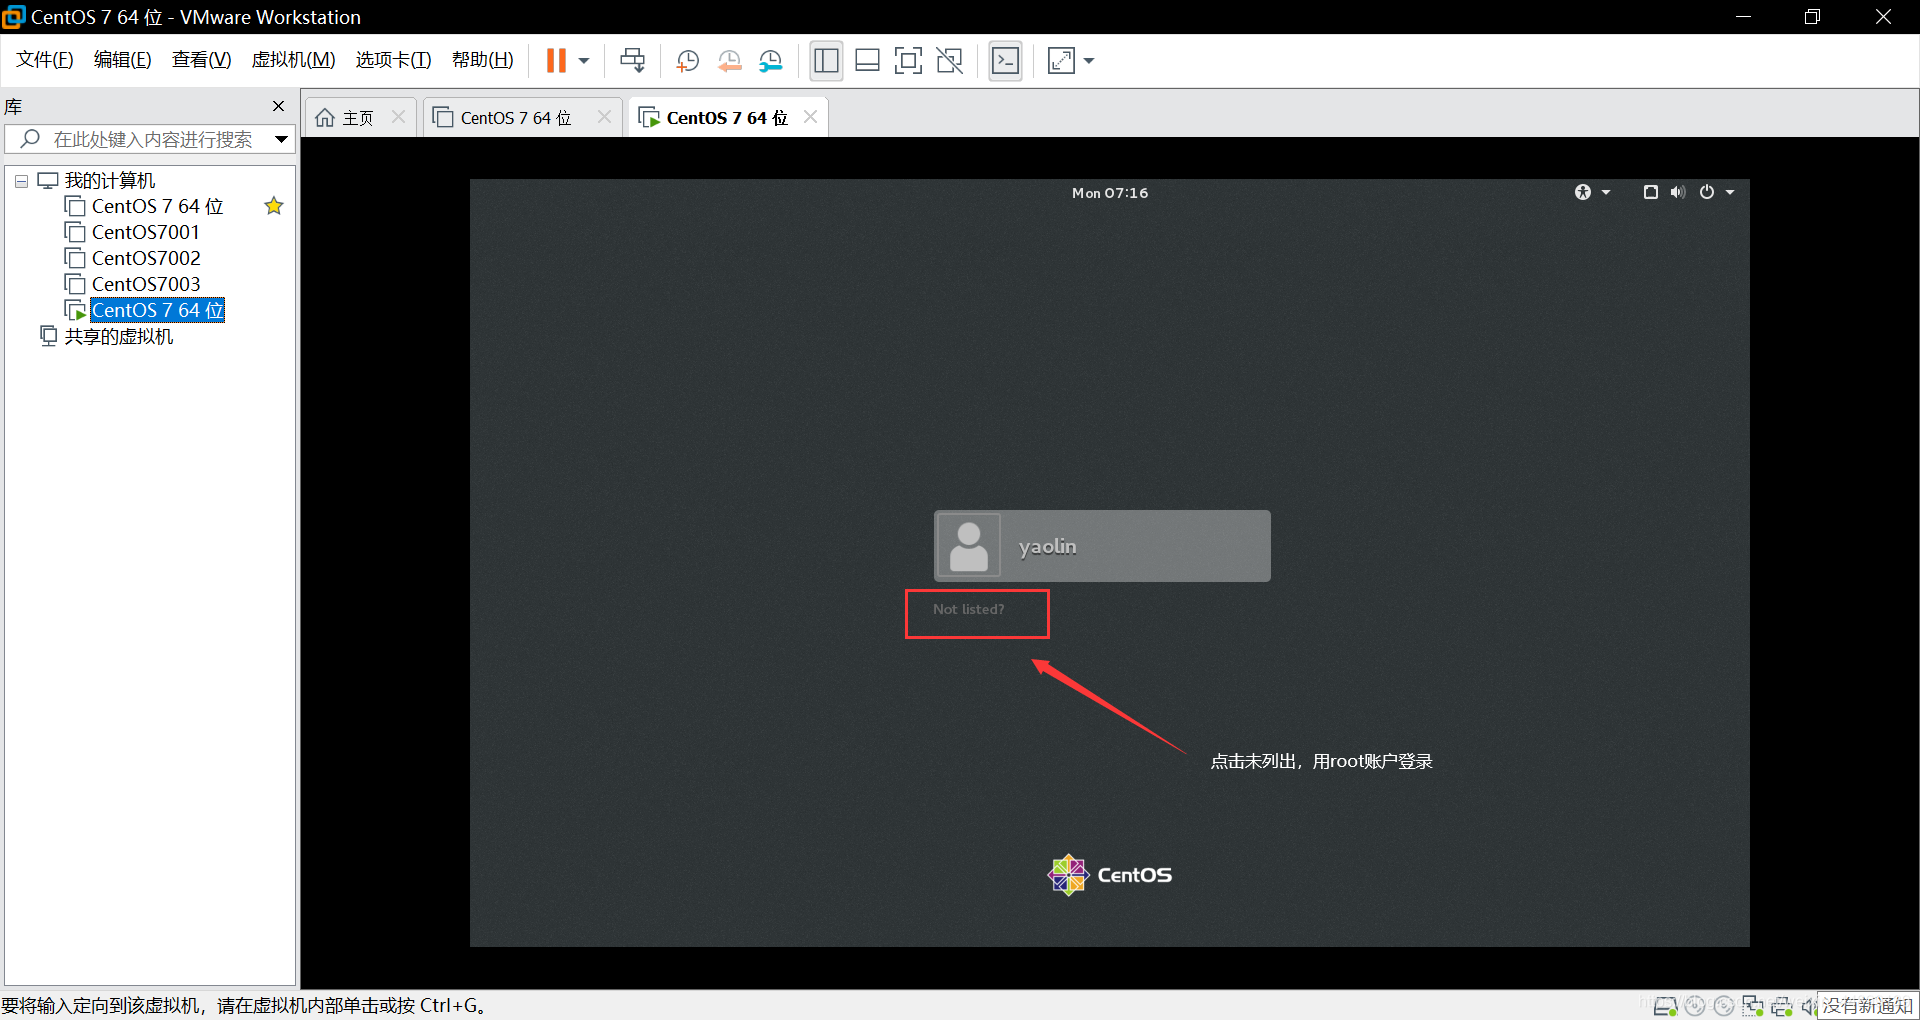1920x1020 pixels.
Task: Pause the virtual machine with the orange button
Action: tap(556, 61)
